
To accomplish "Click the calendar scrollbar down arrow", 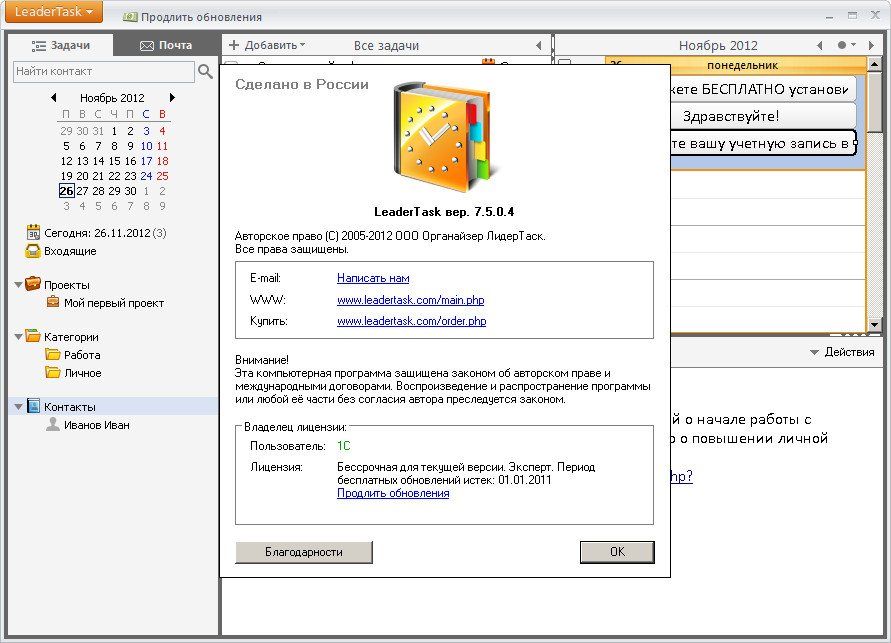I will click(x=874, y=324).
